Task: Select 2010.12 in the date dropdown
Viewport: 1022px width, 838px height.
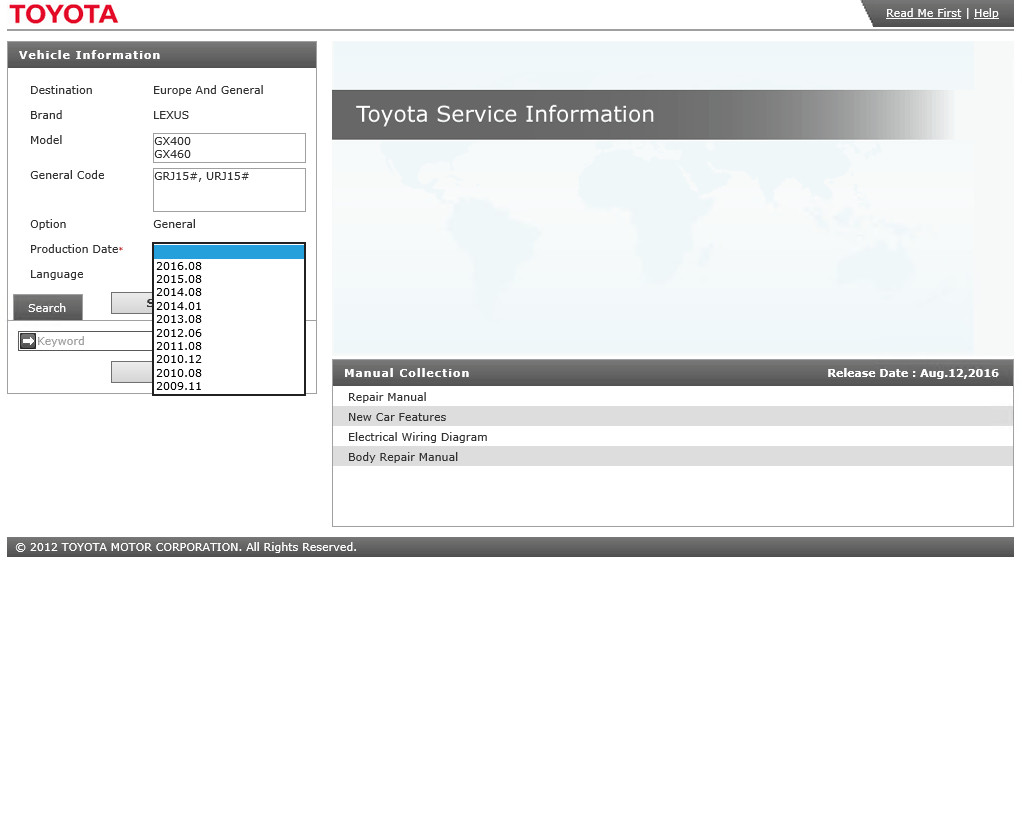Action: 229,359
